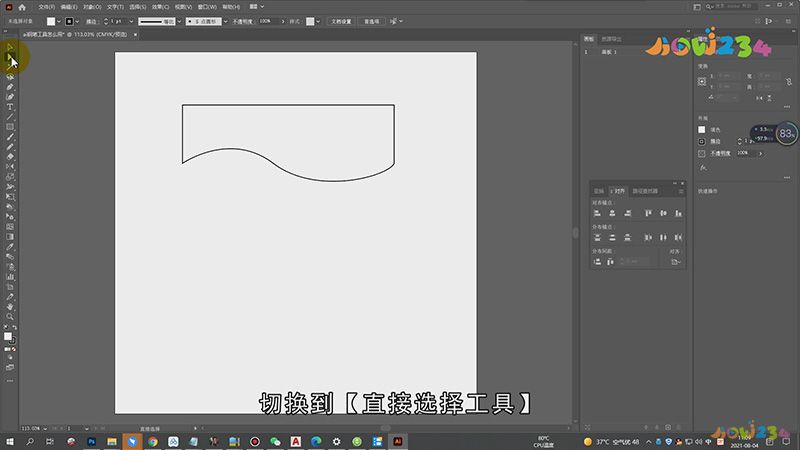The image size is (800, 450).
Task: Click vertical align bottom in Align panel
Action: click(678, 213)
